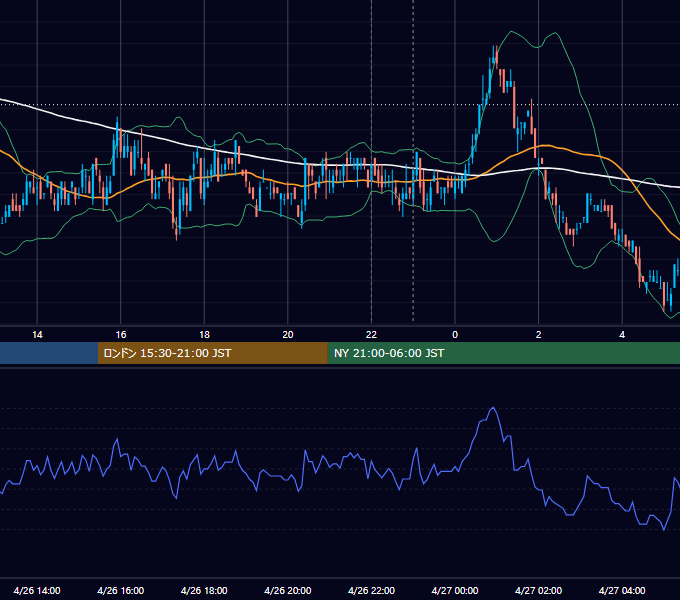Click the 4/26 14:00 date label

click(37, 590)
